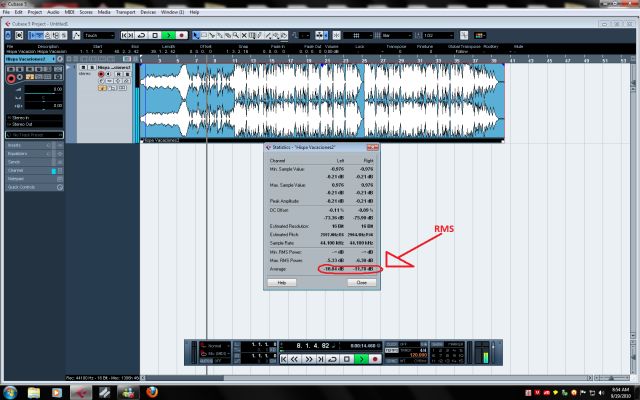Adjust Inspector volume slider
The width and height of the screenshot is (640, 400).
coord(44,89)
